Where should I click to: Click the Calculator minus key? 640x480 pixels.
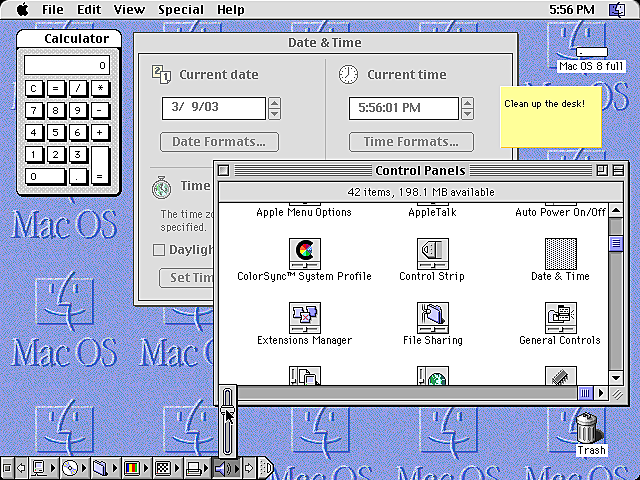point(100,110)
